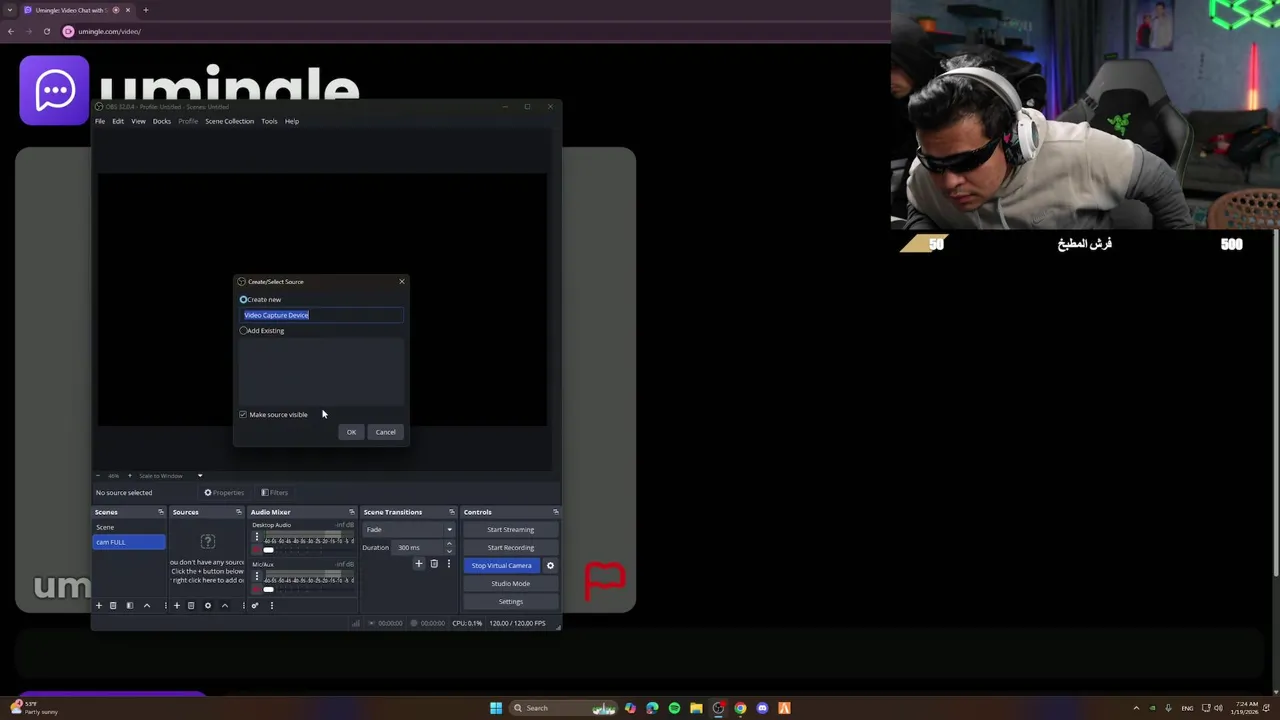1280x720 pixels.
Task: Delete source using Sources trash icon
Action: [191, 605]
